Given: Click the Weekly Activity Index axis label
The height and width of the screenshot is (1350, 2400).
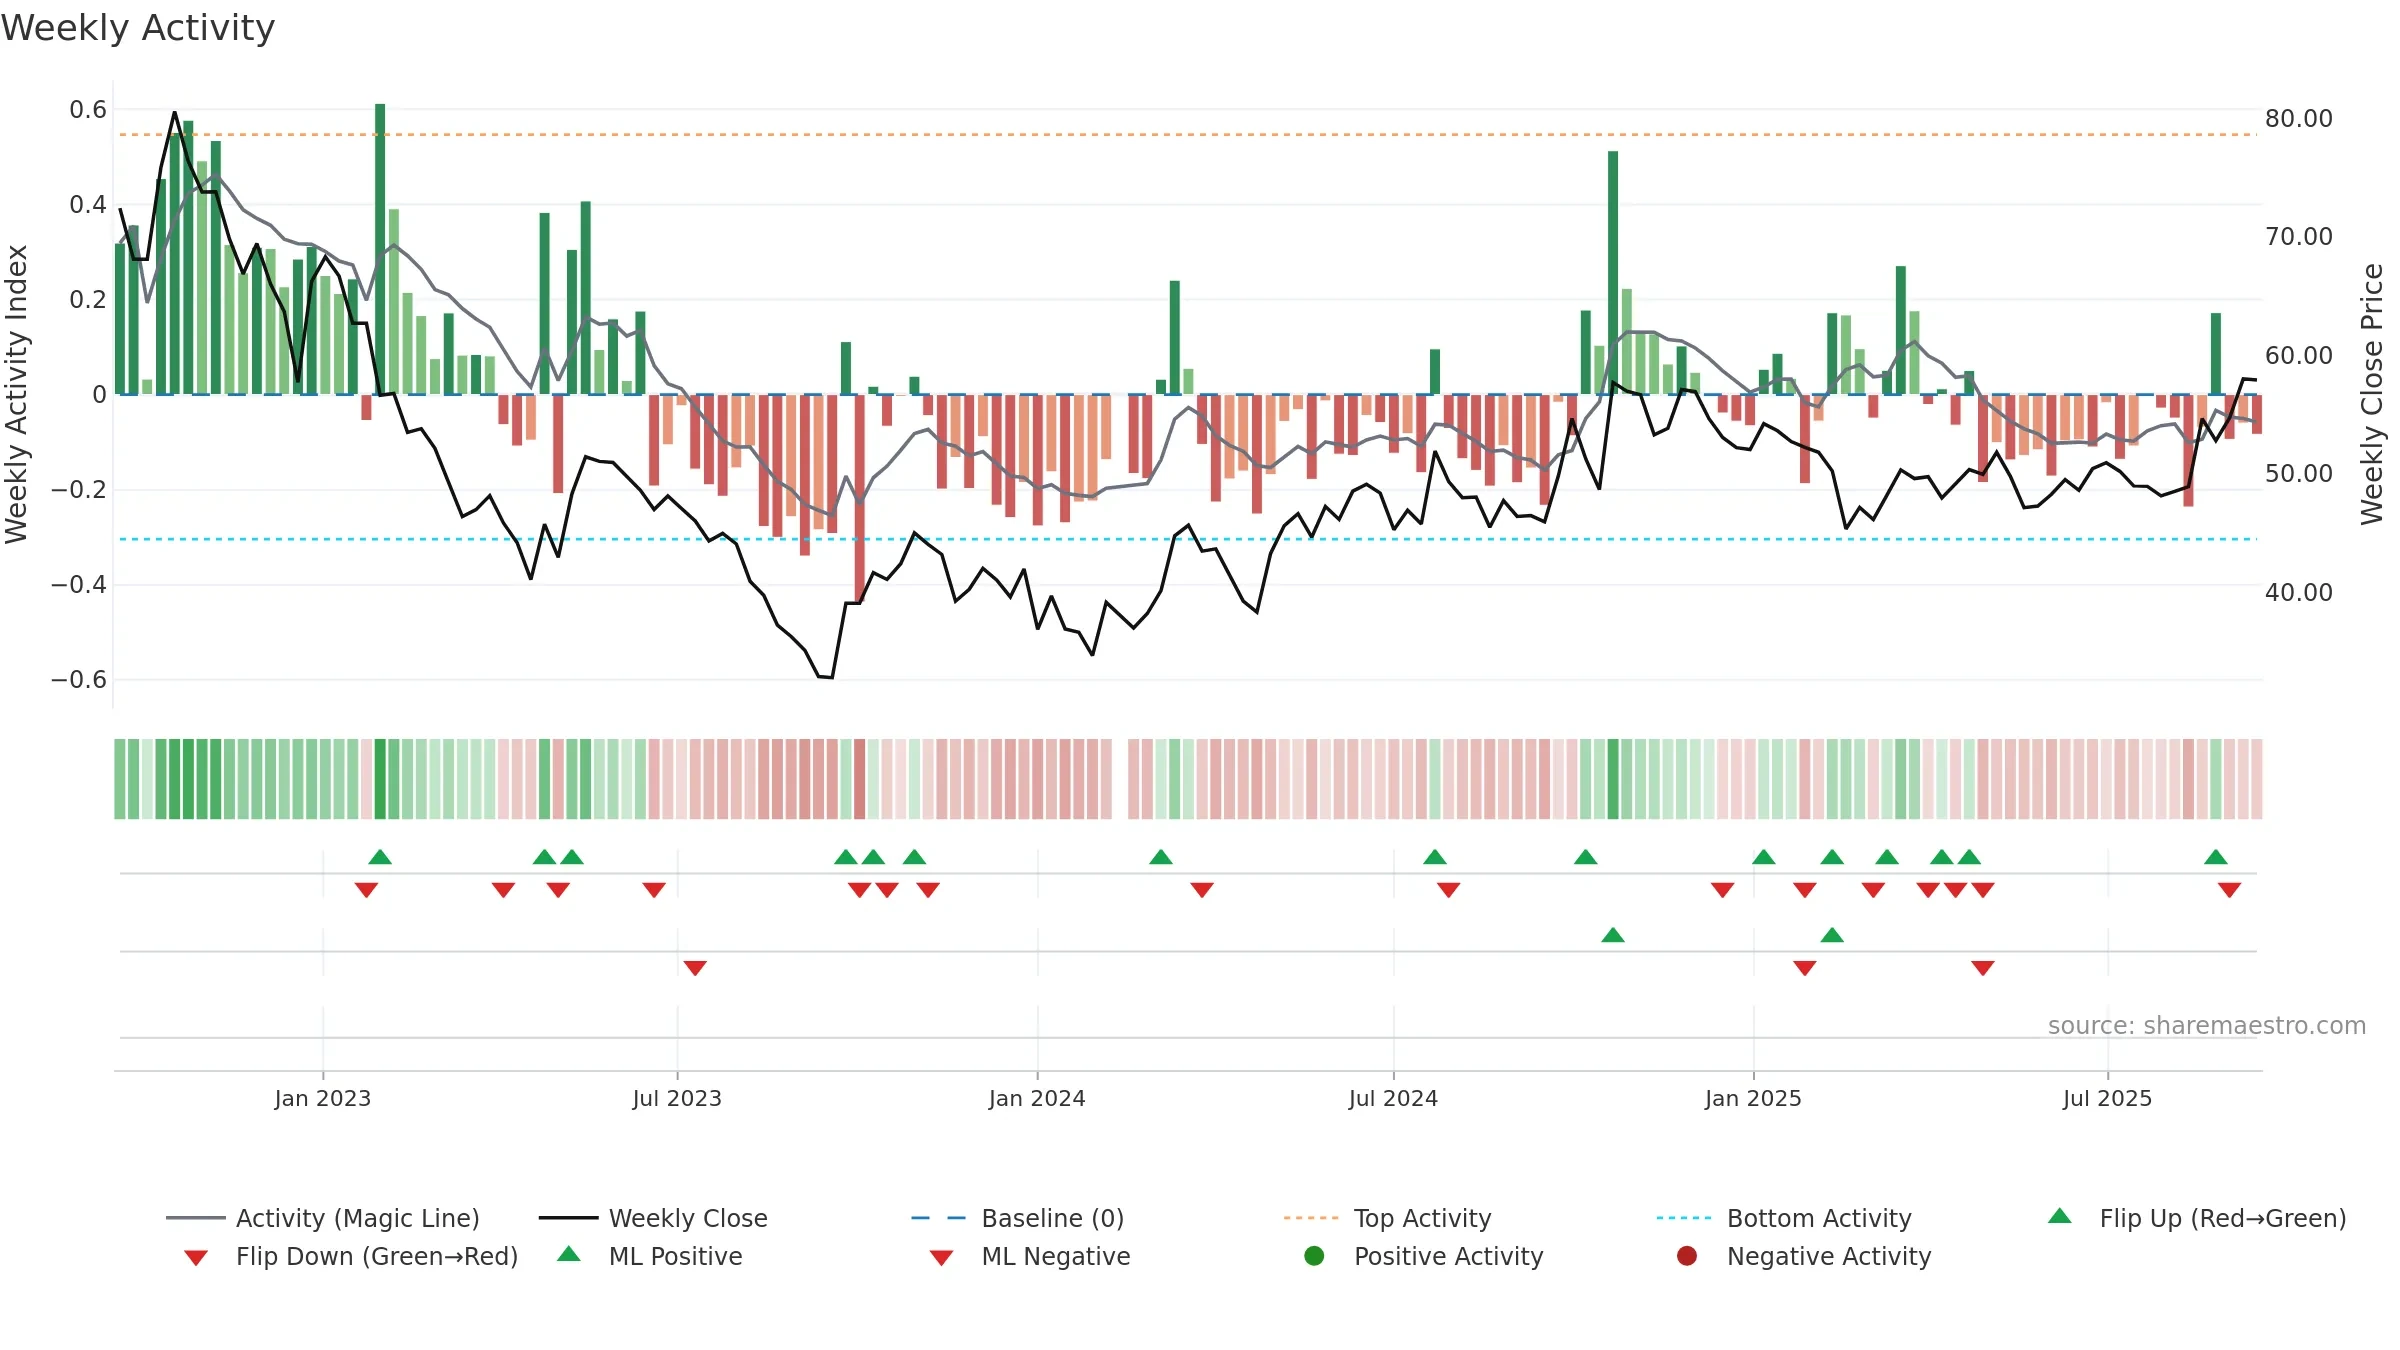Looking at the screenshot, I should click(16, 394).
